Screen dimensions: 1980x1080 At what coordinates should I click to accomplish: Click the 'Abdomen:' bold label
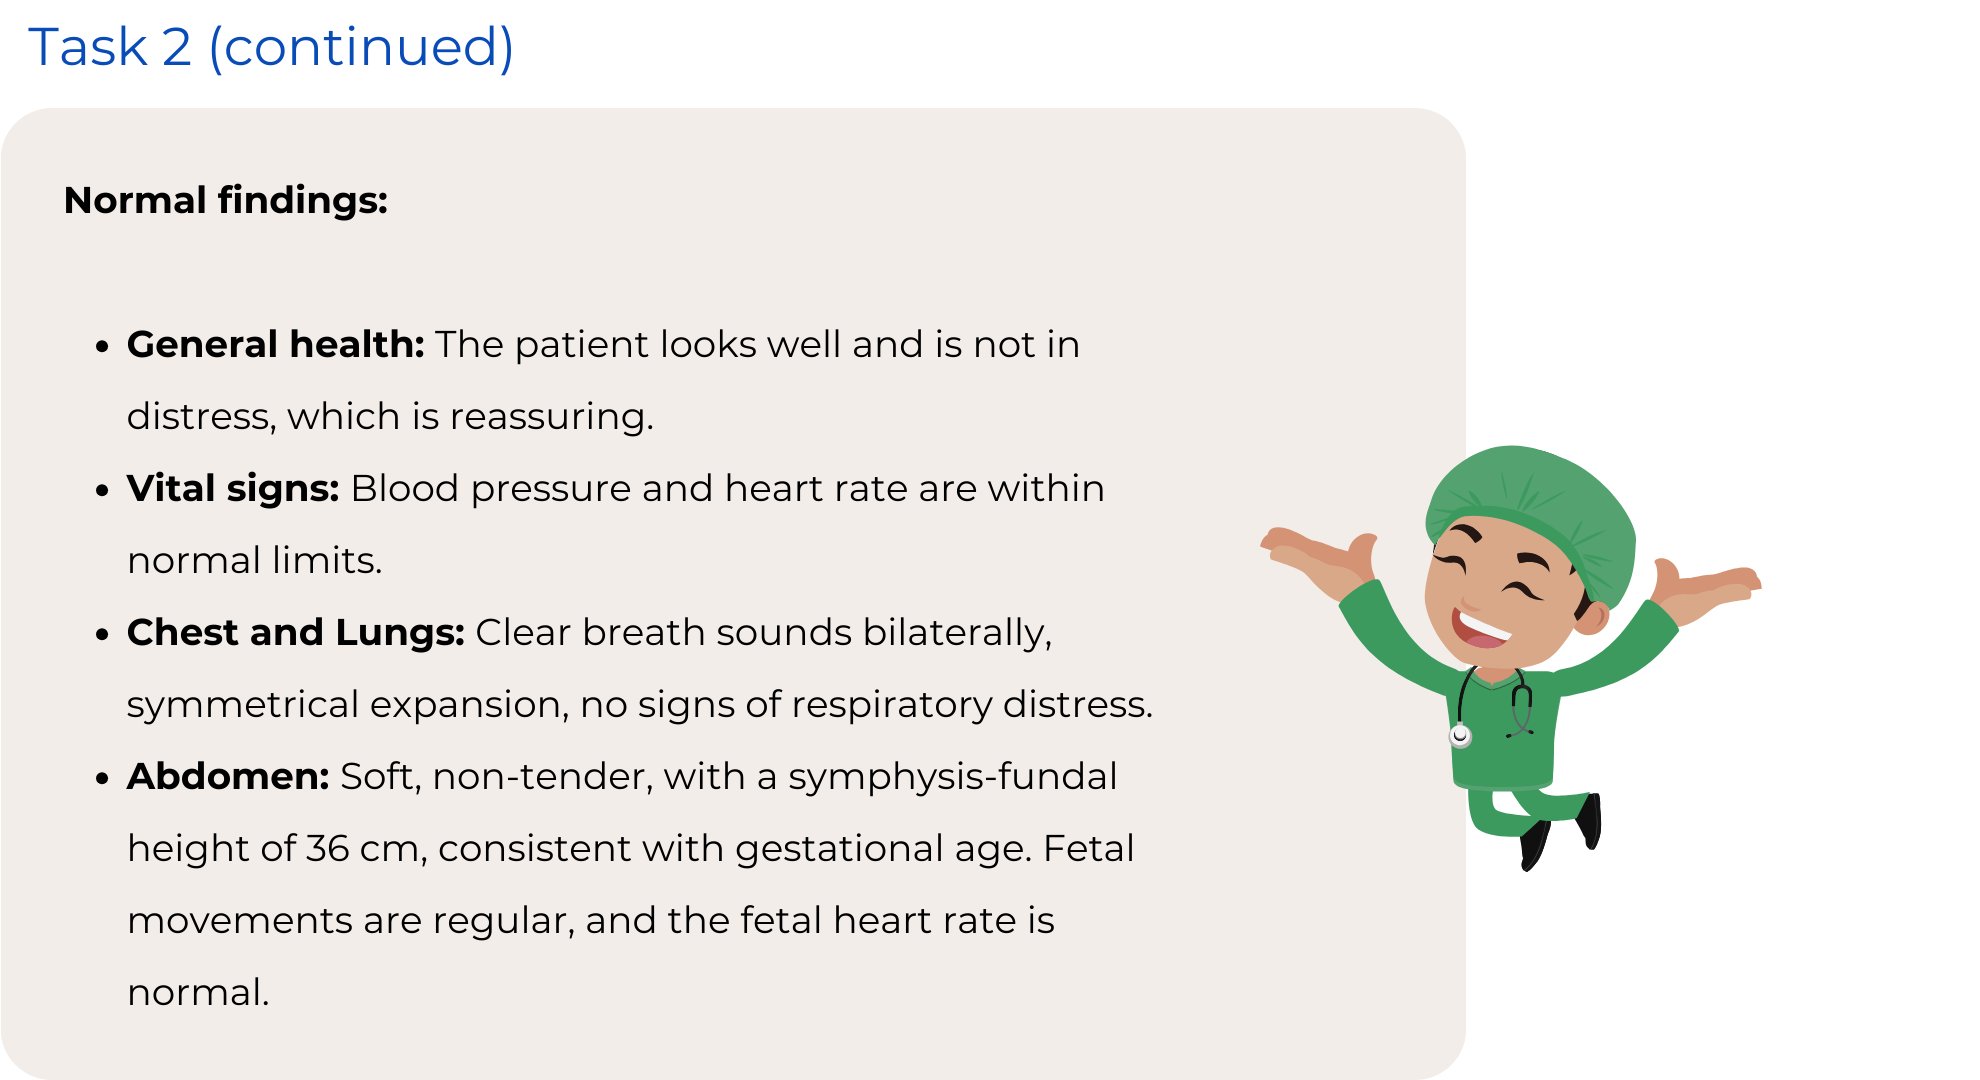pyautogui.click(x=228, y=777)
